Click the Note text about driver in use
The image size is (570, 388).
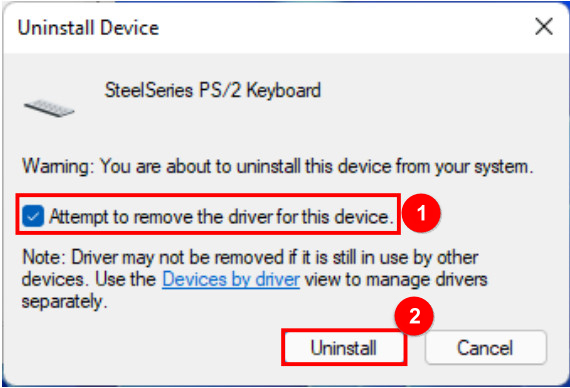[x=254, y=280]
